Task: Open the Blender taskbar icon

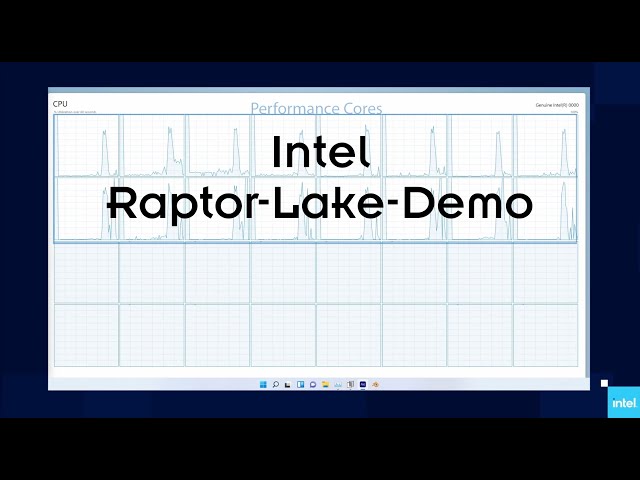Action: 376,384
